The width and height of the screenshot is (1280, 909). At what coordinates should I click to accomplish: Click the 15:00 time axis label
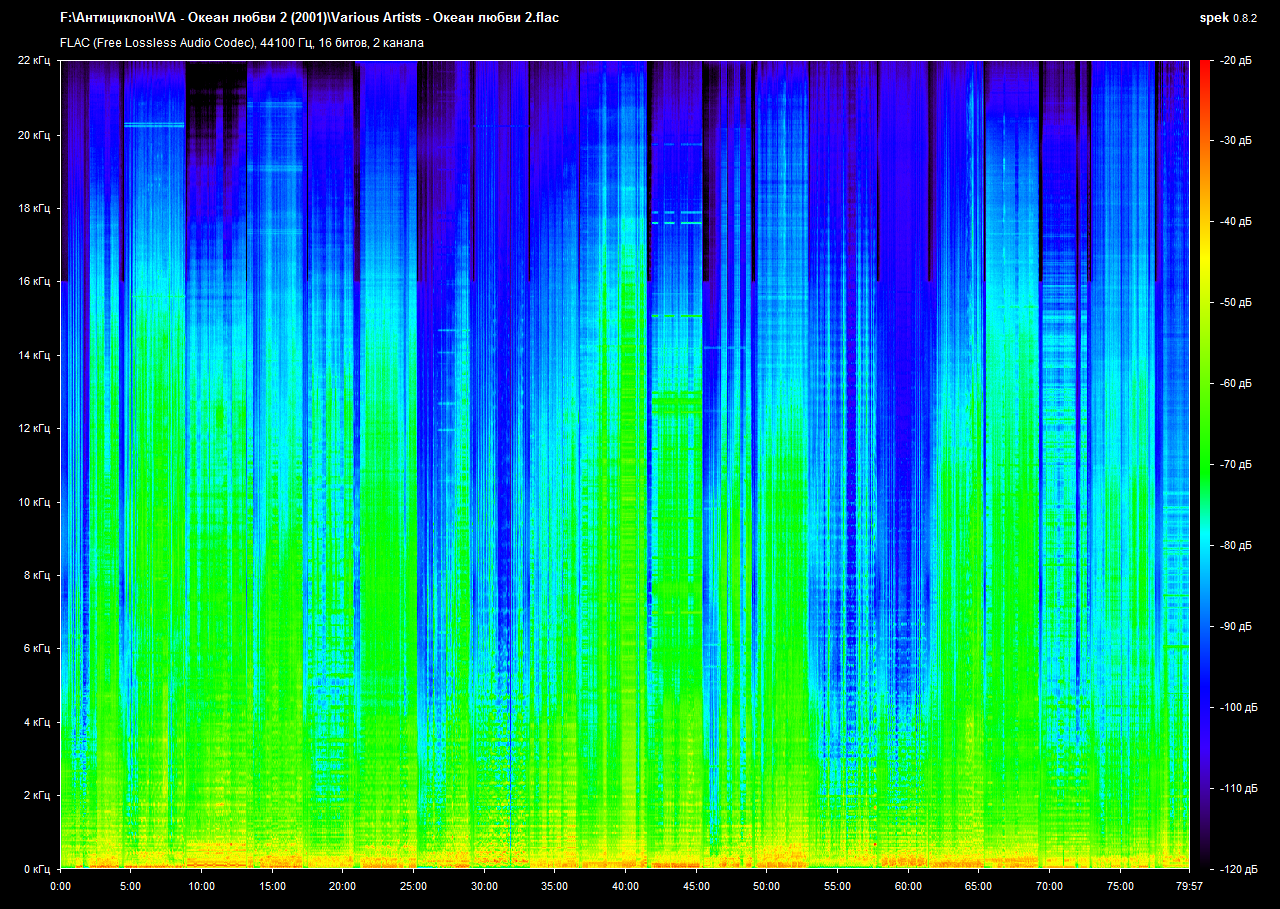point(272,886)
